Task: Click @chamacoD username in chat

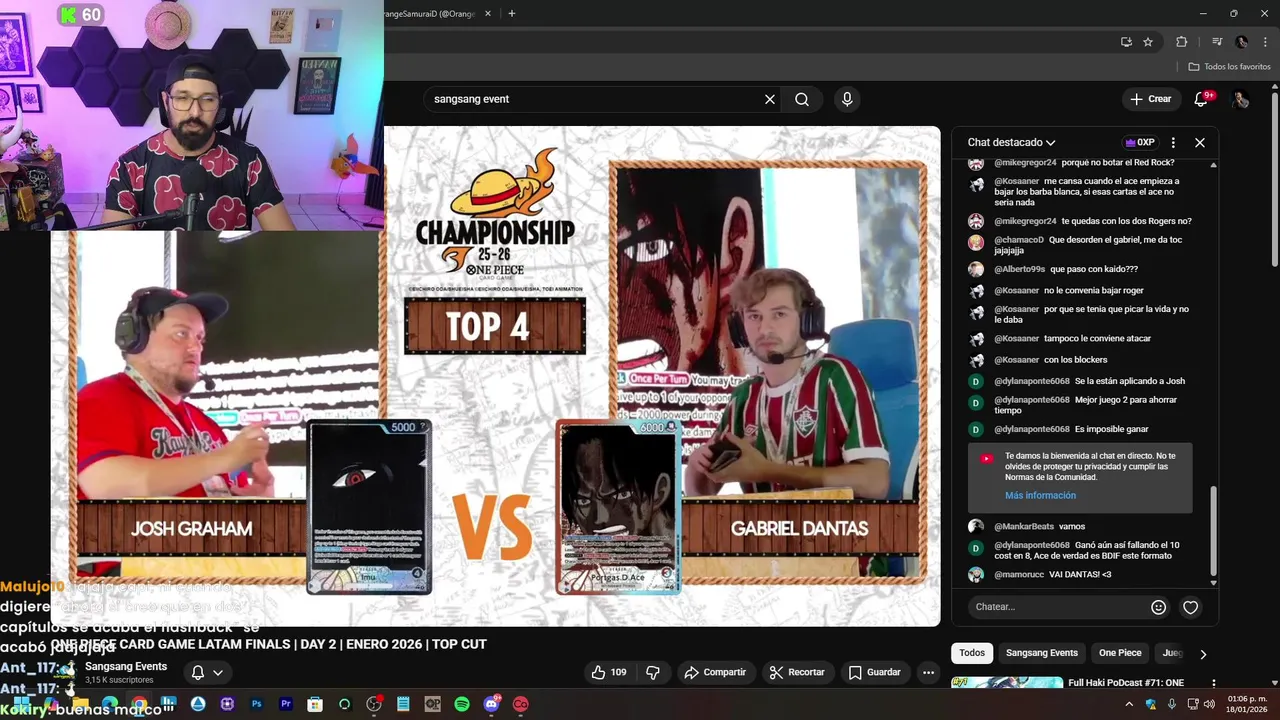Action: pyautogui.click(x=1019, y=240)
